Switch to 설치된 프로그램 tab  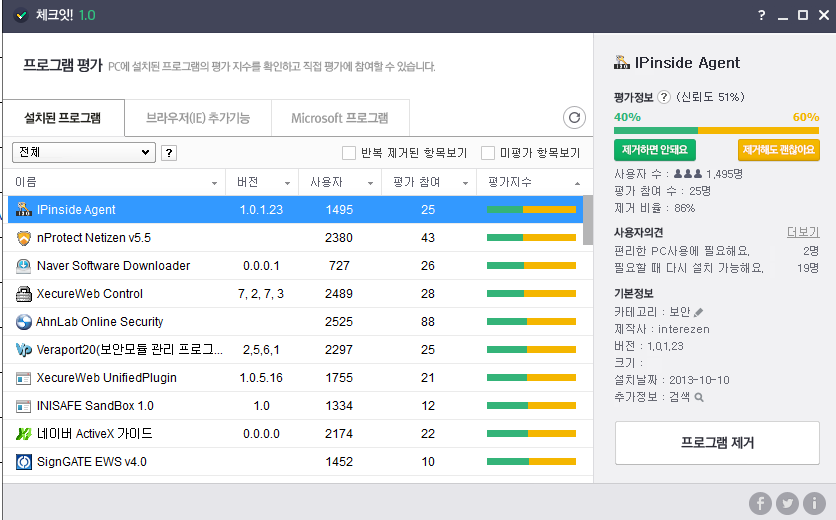tap(63, 118)
